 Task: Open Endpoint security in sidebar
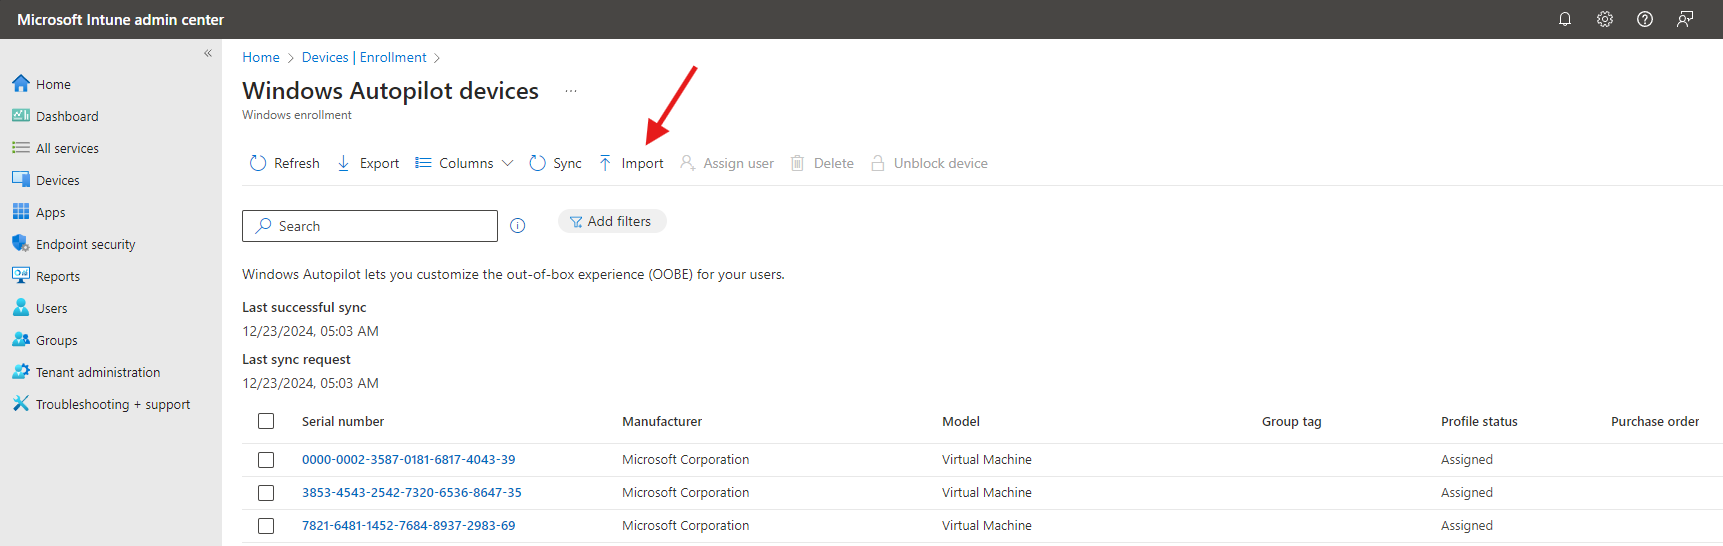(85, 244)
